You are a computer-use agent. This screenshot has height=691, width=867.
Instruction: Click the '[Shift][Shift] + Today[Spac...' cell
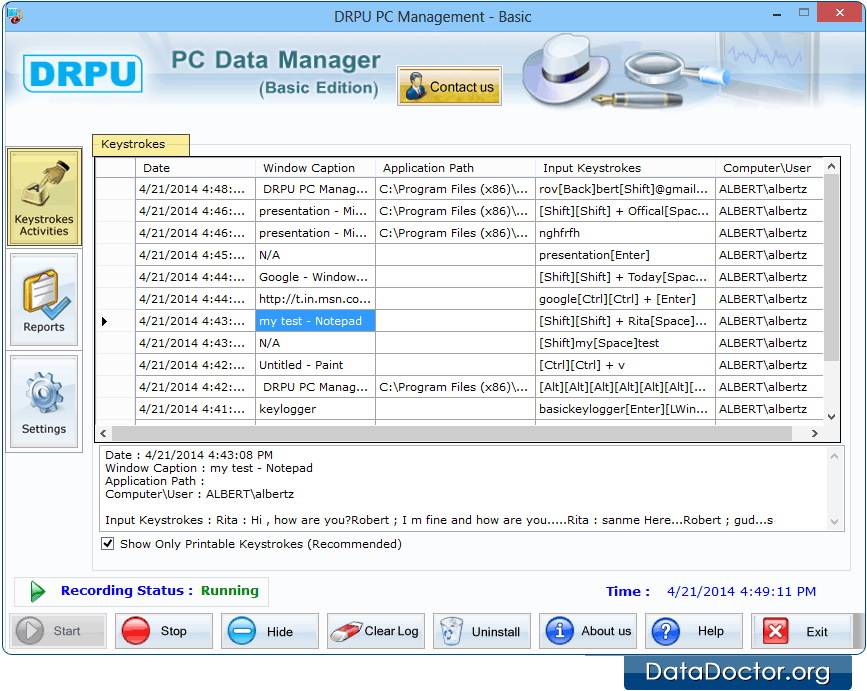pyautogui.click(x=625, y=277)
